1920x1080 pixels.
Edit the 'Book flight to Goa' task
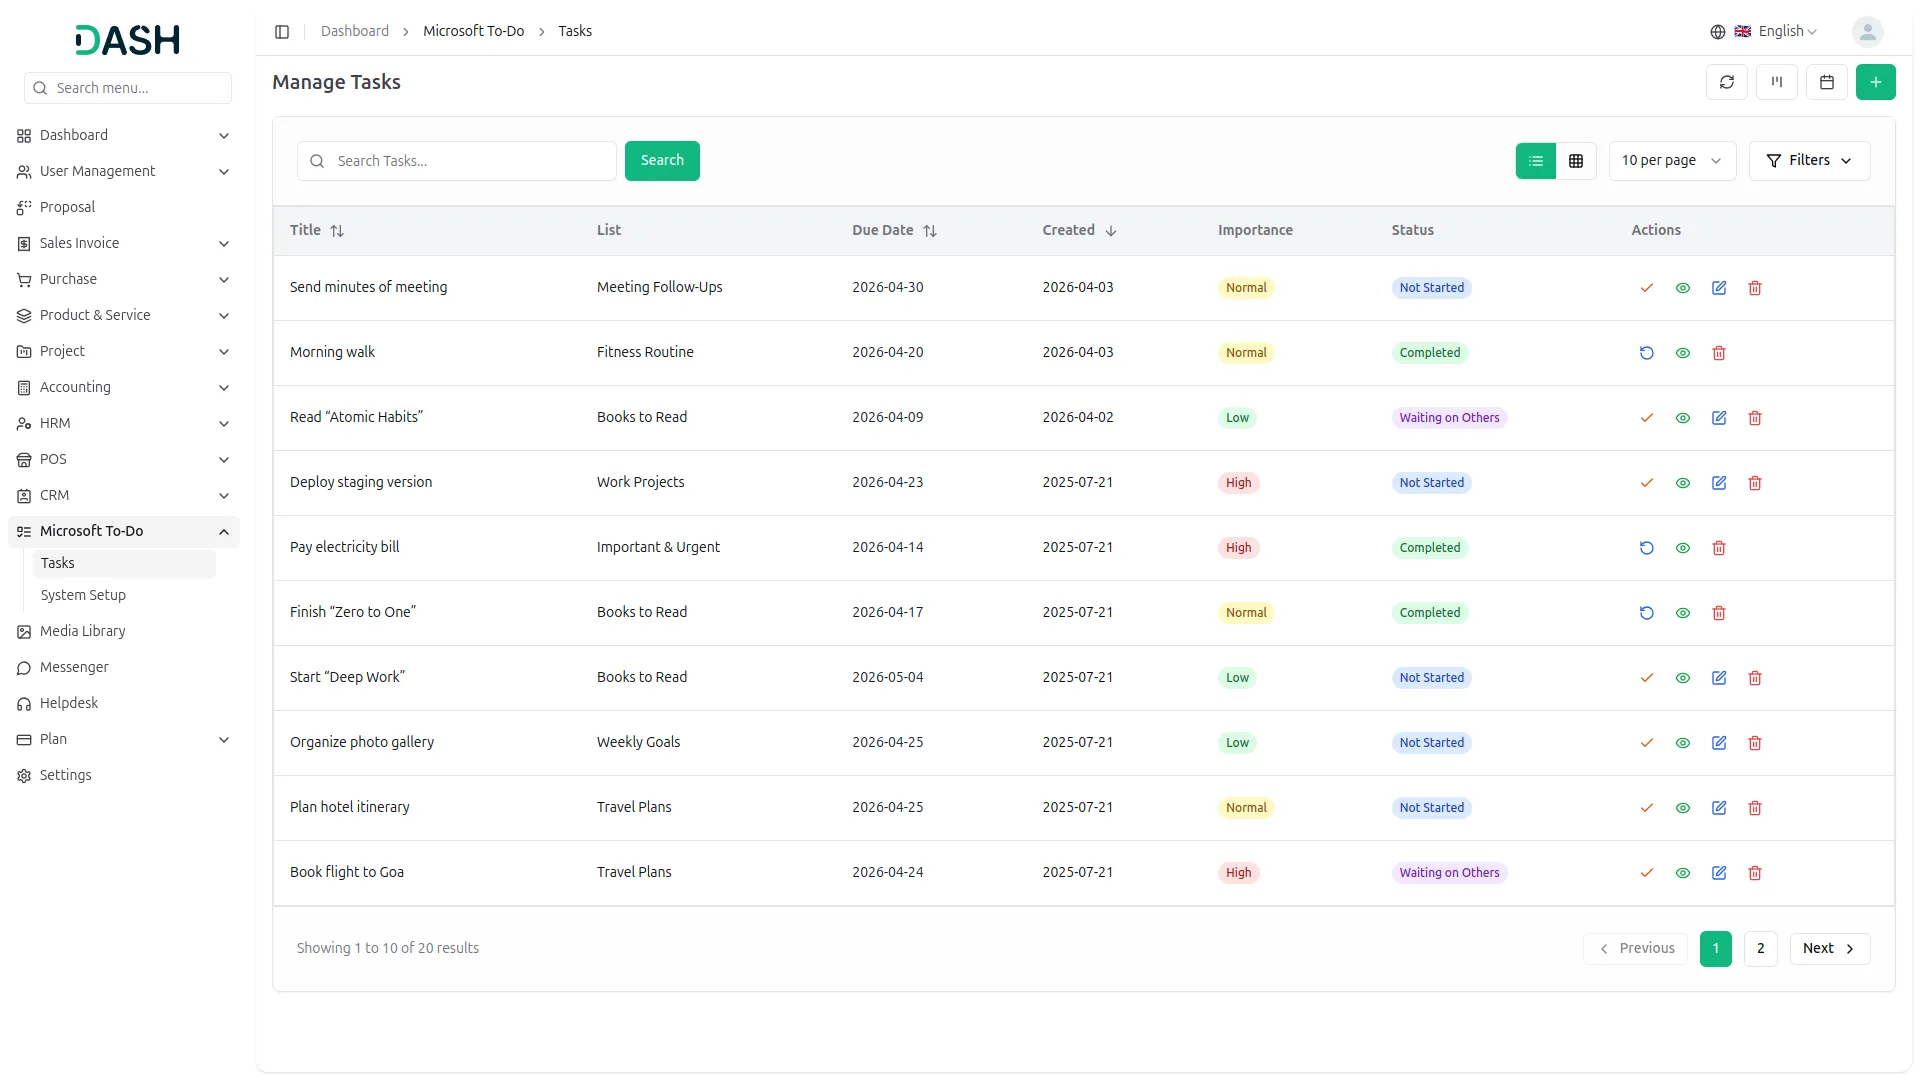1718,873
